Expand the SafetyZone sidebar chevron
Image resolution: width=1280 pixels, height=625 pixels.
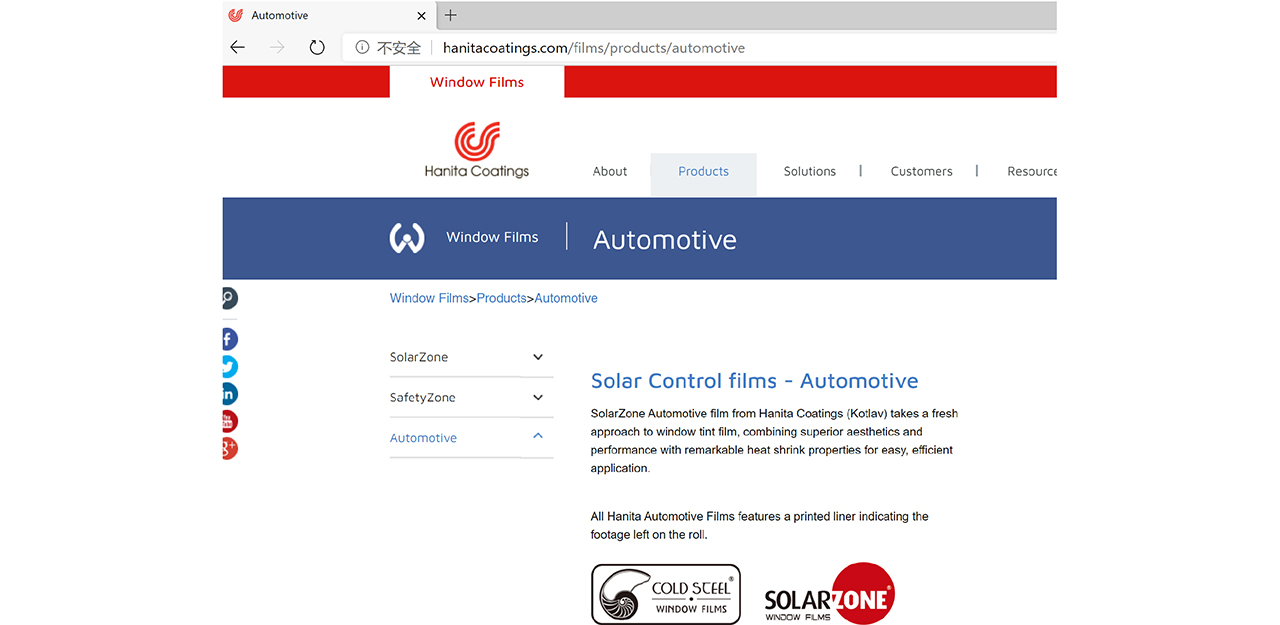538,397
